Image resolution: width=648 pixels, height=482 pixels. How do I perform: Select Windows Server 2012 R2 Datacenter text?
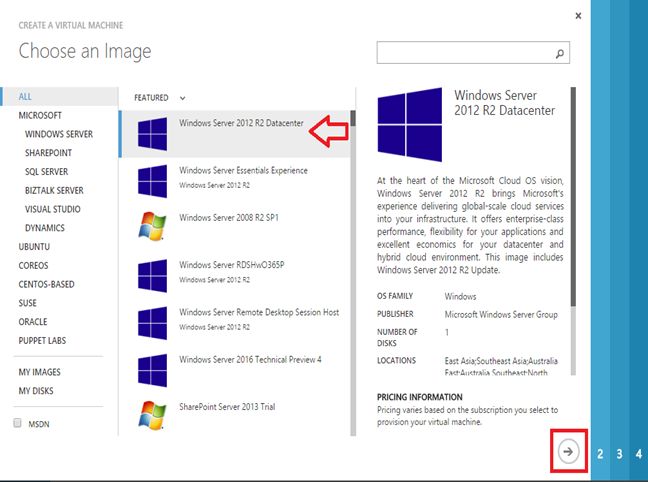(x=241, y=123)
